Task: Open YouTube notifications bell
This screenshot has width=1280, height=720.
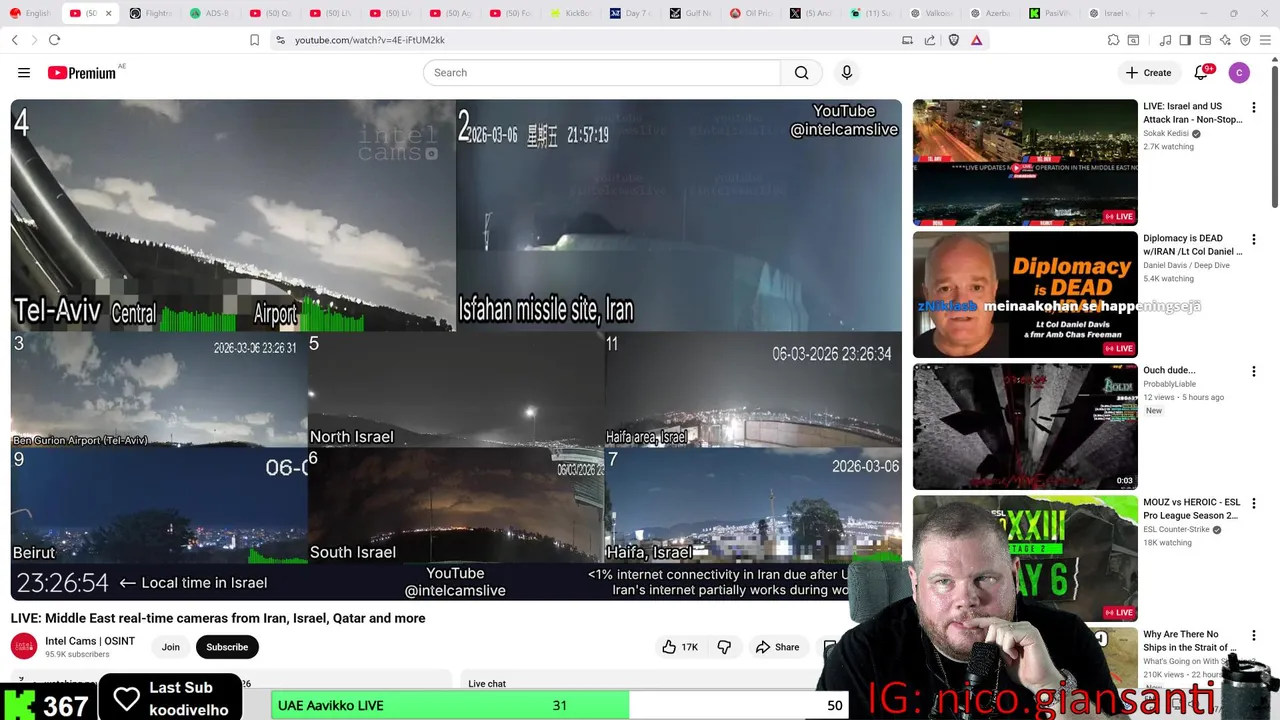Action: [1202, 72]
